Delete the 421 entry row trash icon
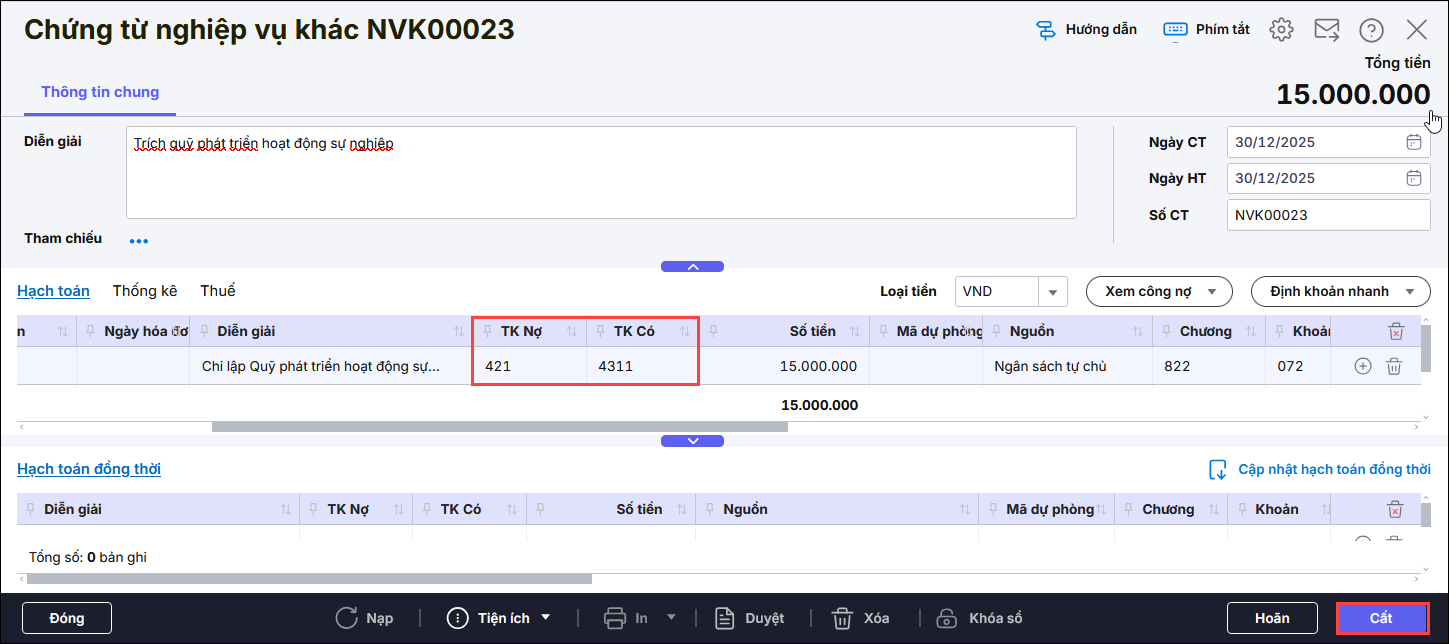Screen dimensions: 1449x644 point(1394,366)
